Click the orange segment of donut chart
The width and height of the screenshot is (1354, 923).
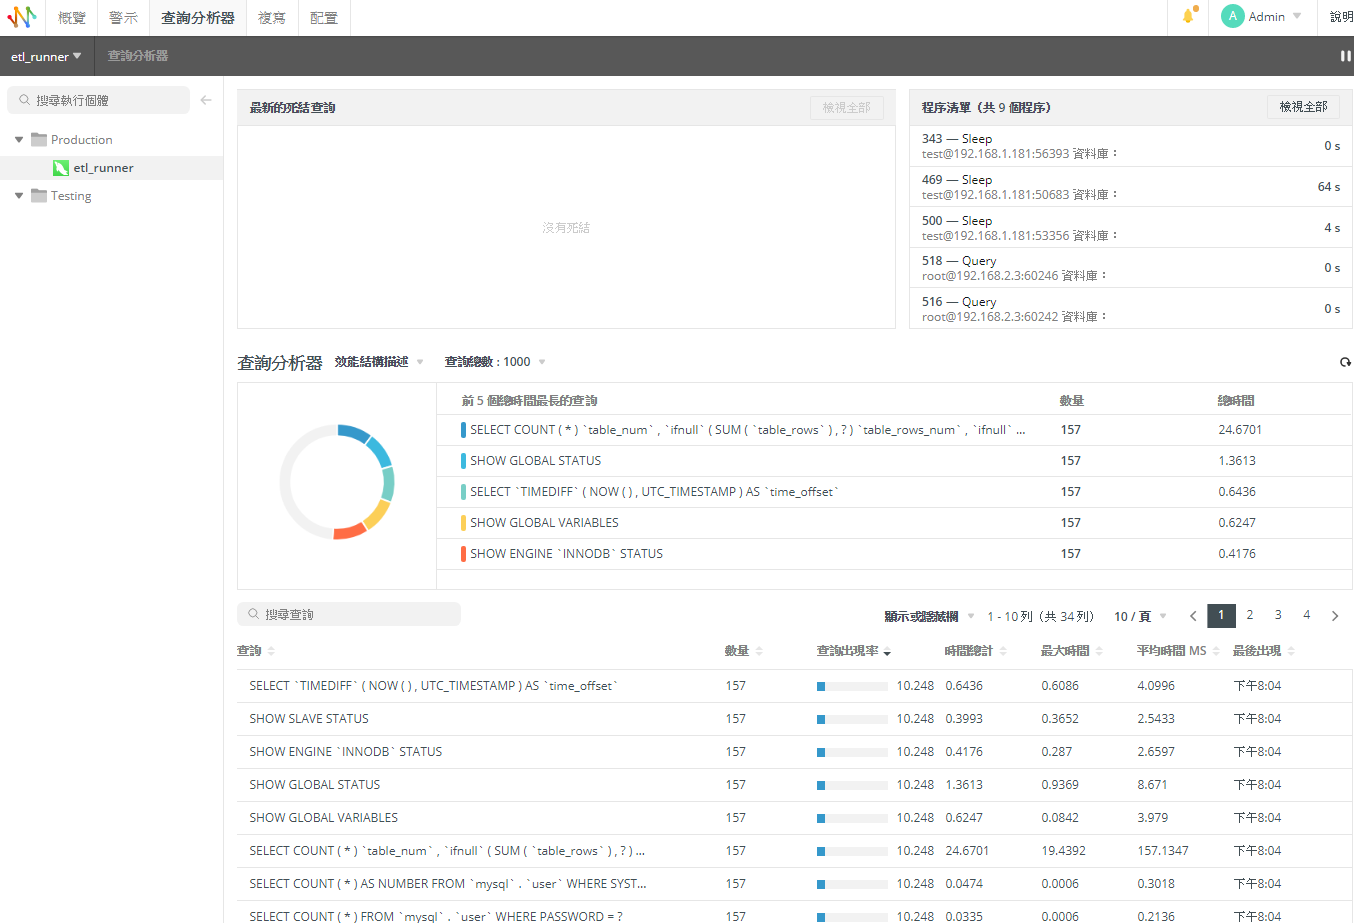(x=349, y=531)
